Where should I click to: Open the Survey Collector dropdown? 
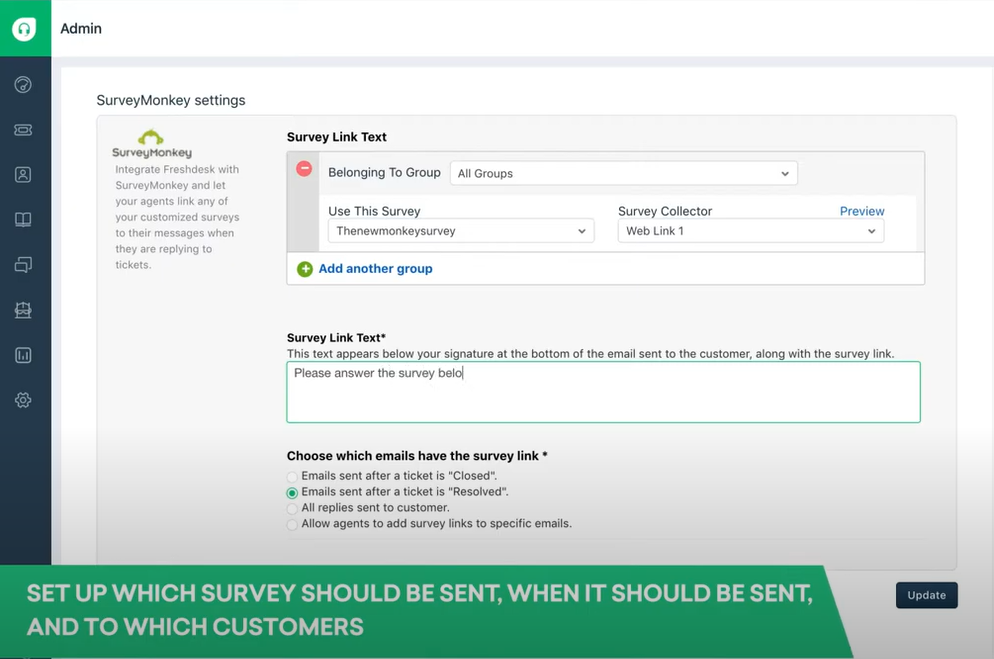click(x=750, y=231)
